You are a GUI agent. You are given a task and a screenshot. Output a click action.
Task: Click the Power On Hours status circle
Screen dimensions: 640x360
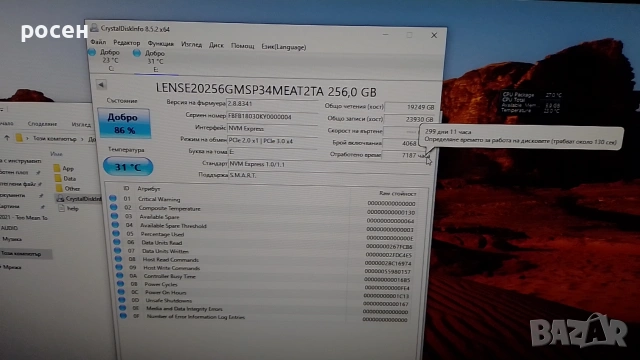coord(121,291)
